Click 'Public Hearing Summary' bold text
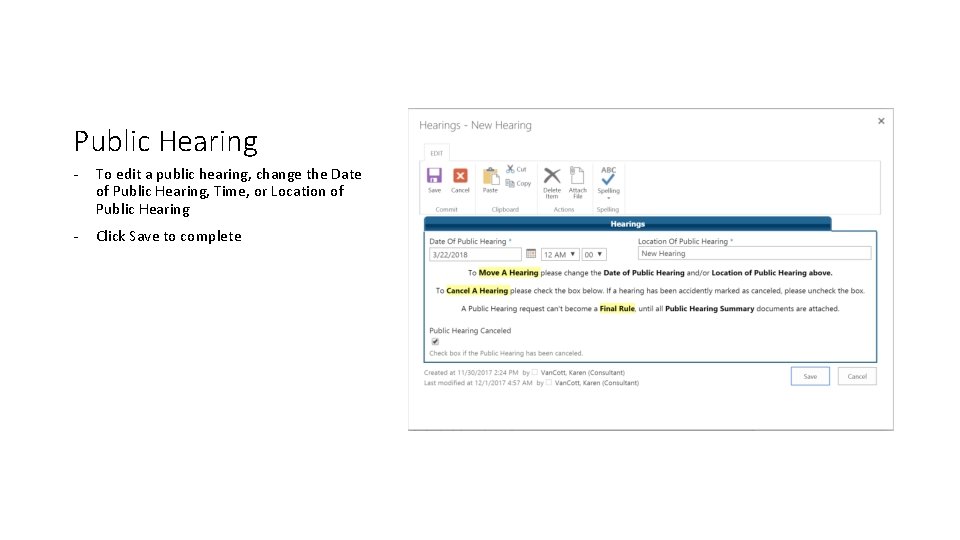Screen dimensions: 960x540 coord(710,309)
